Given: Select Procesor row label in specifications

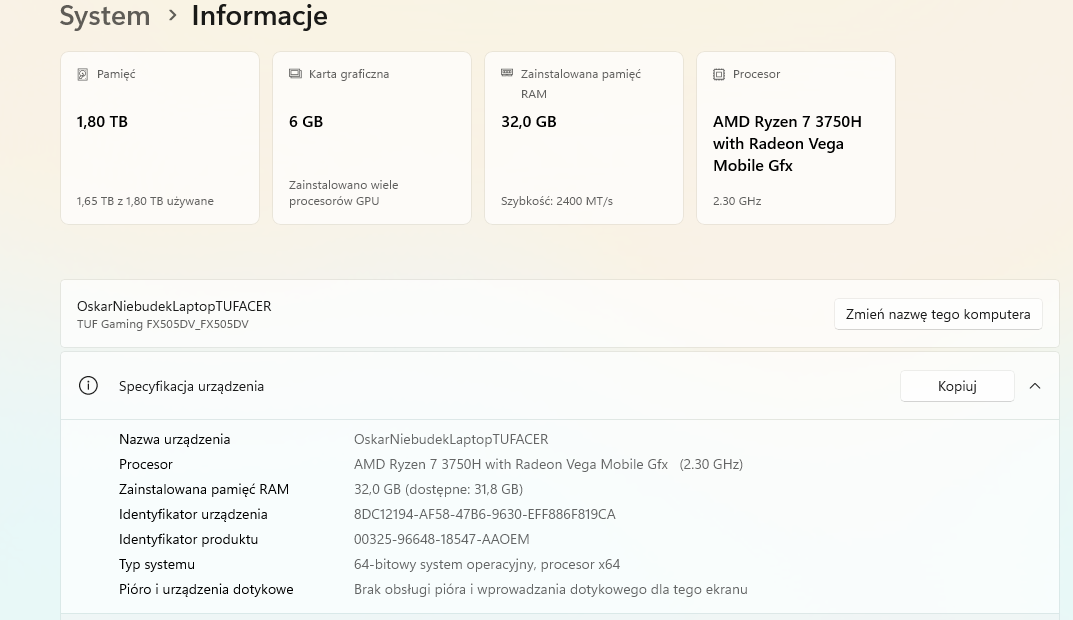Looking at the screenshot, I should tap(146, 464).
